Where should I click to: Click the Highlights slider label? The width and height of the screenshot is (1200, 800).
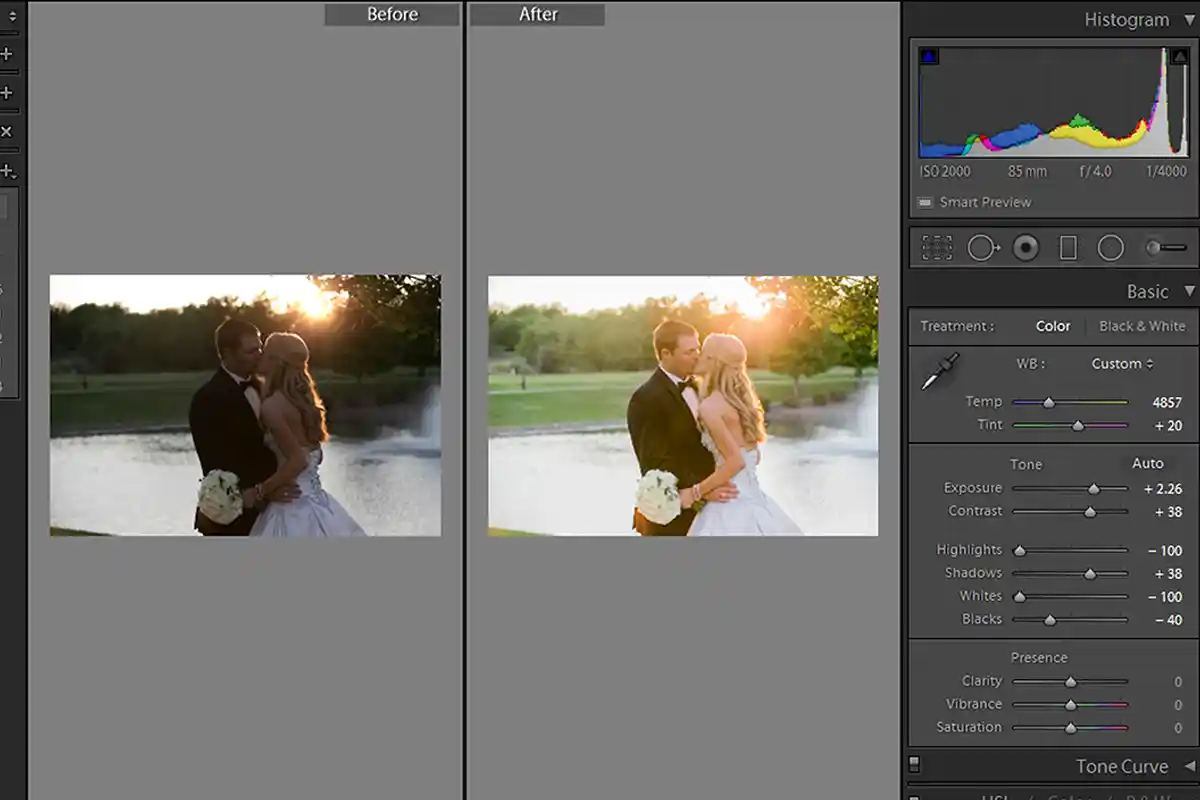969,550
